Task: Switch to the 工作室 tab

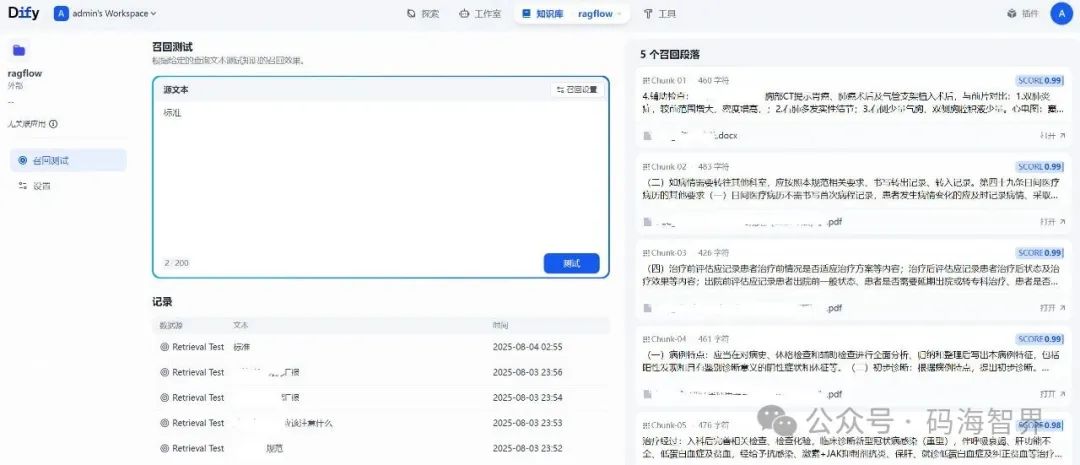Action: click(x=480, y=14)
